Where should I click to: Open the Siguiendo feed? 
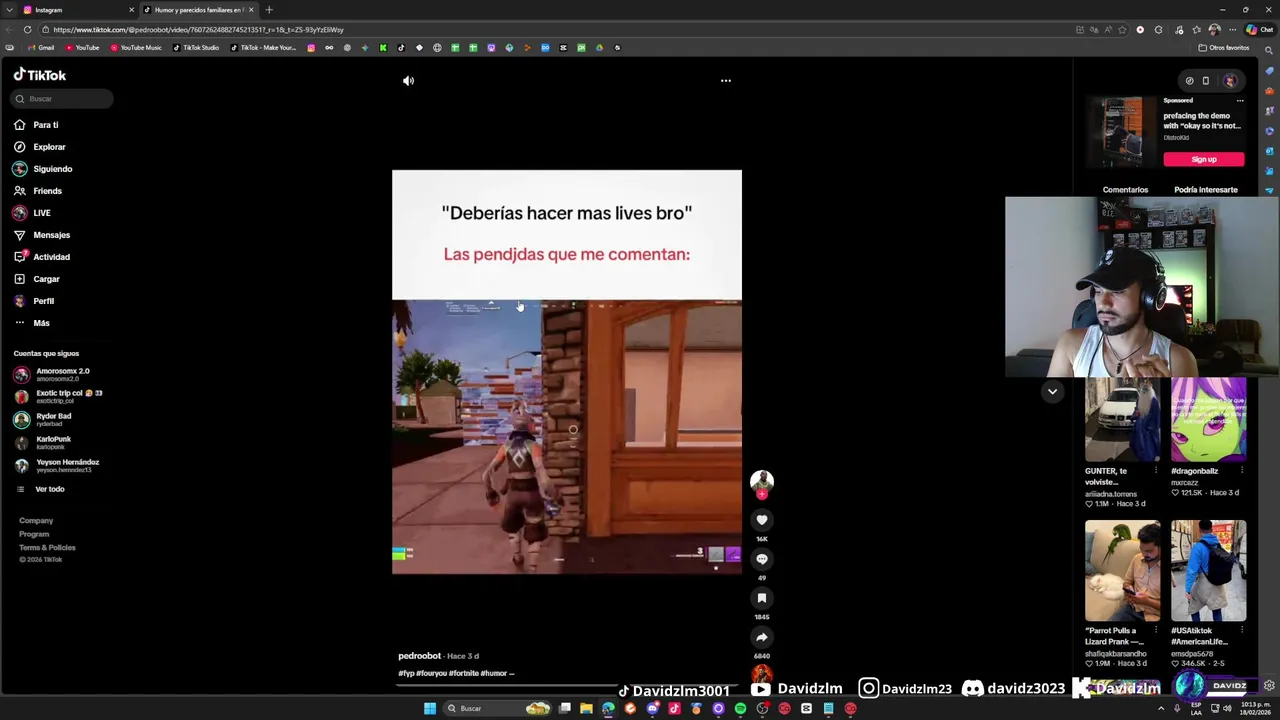point(52,169)
